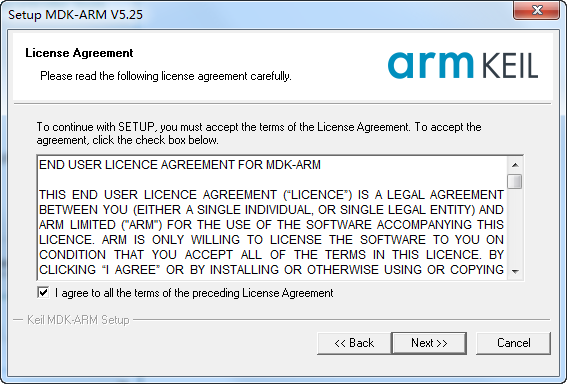Close the setup window with the red X
The width and height of the screenshot is (567, 384).
[537, 10]
